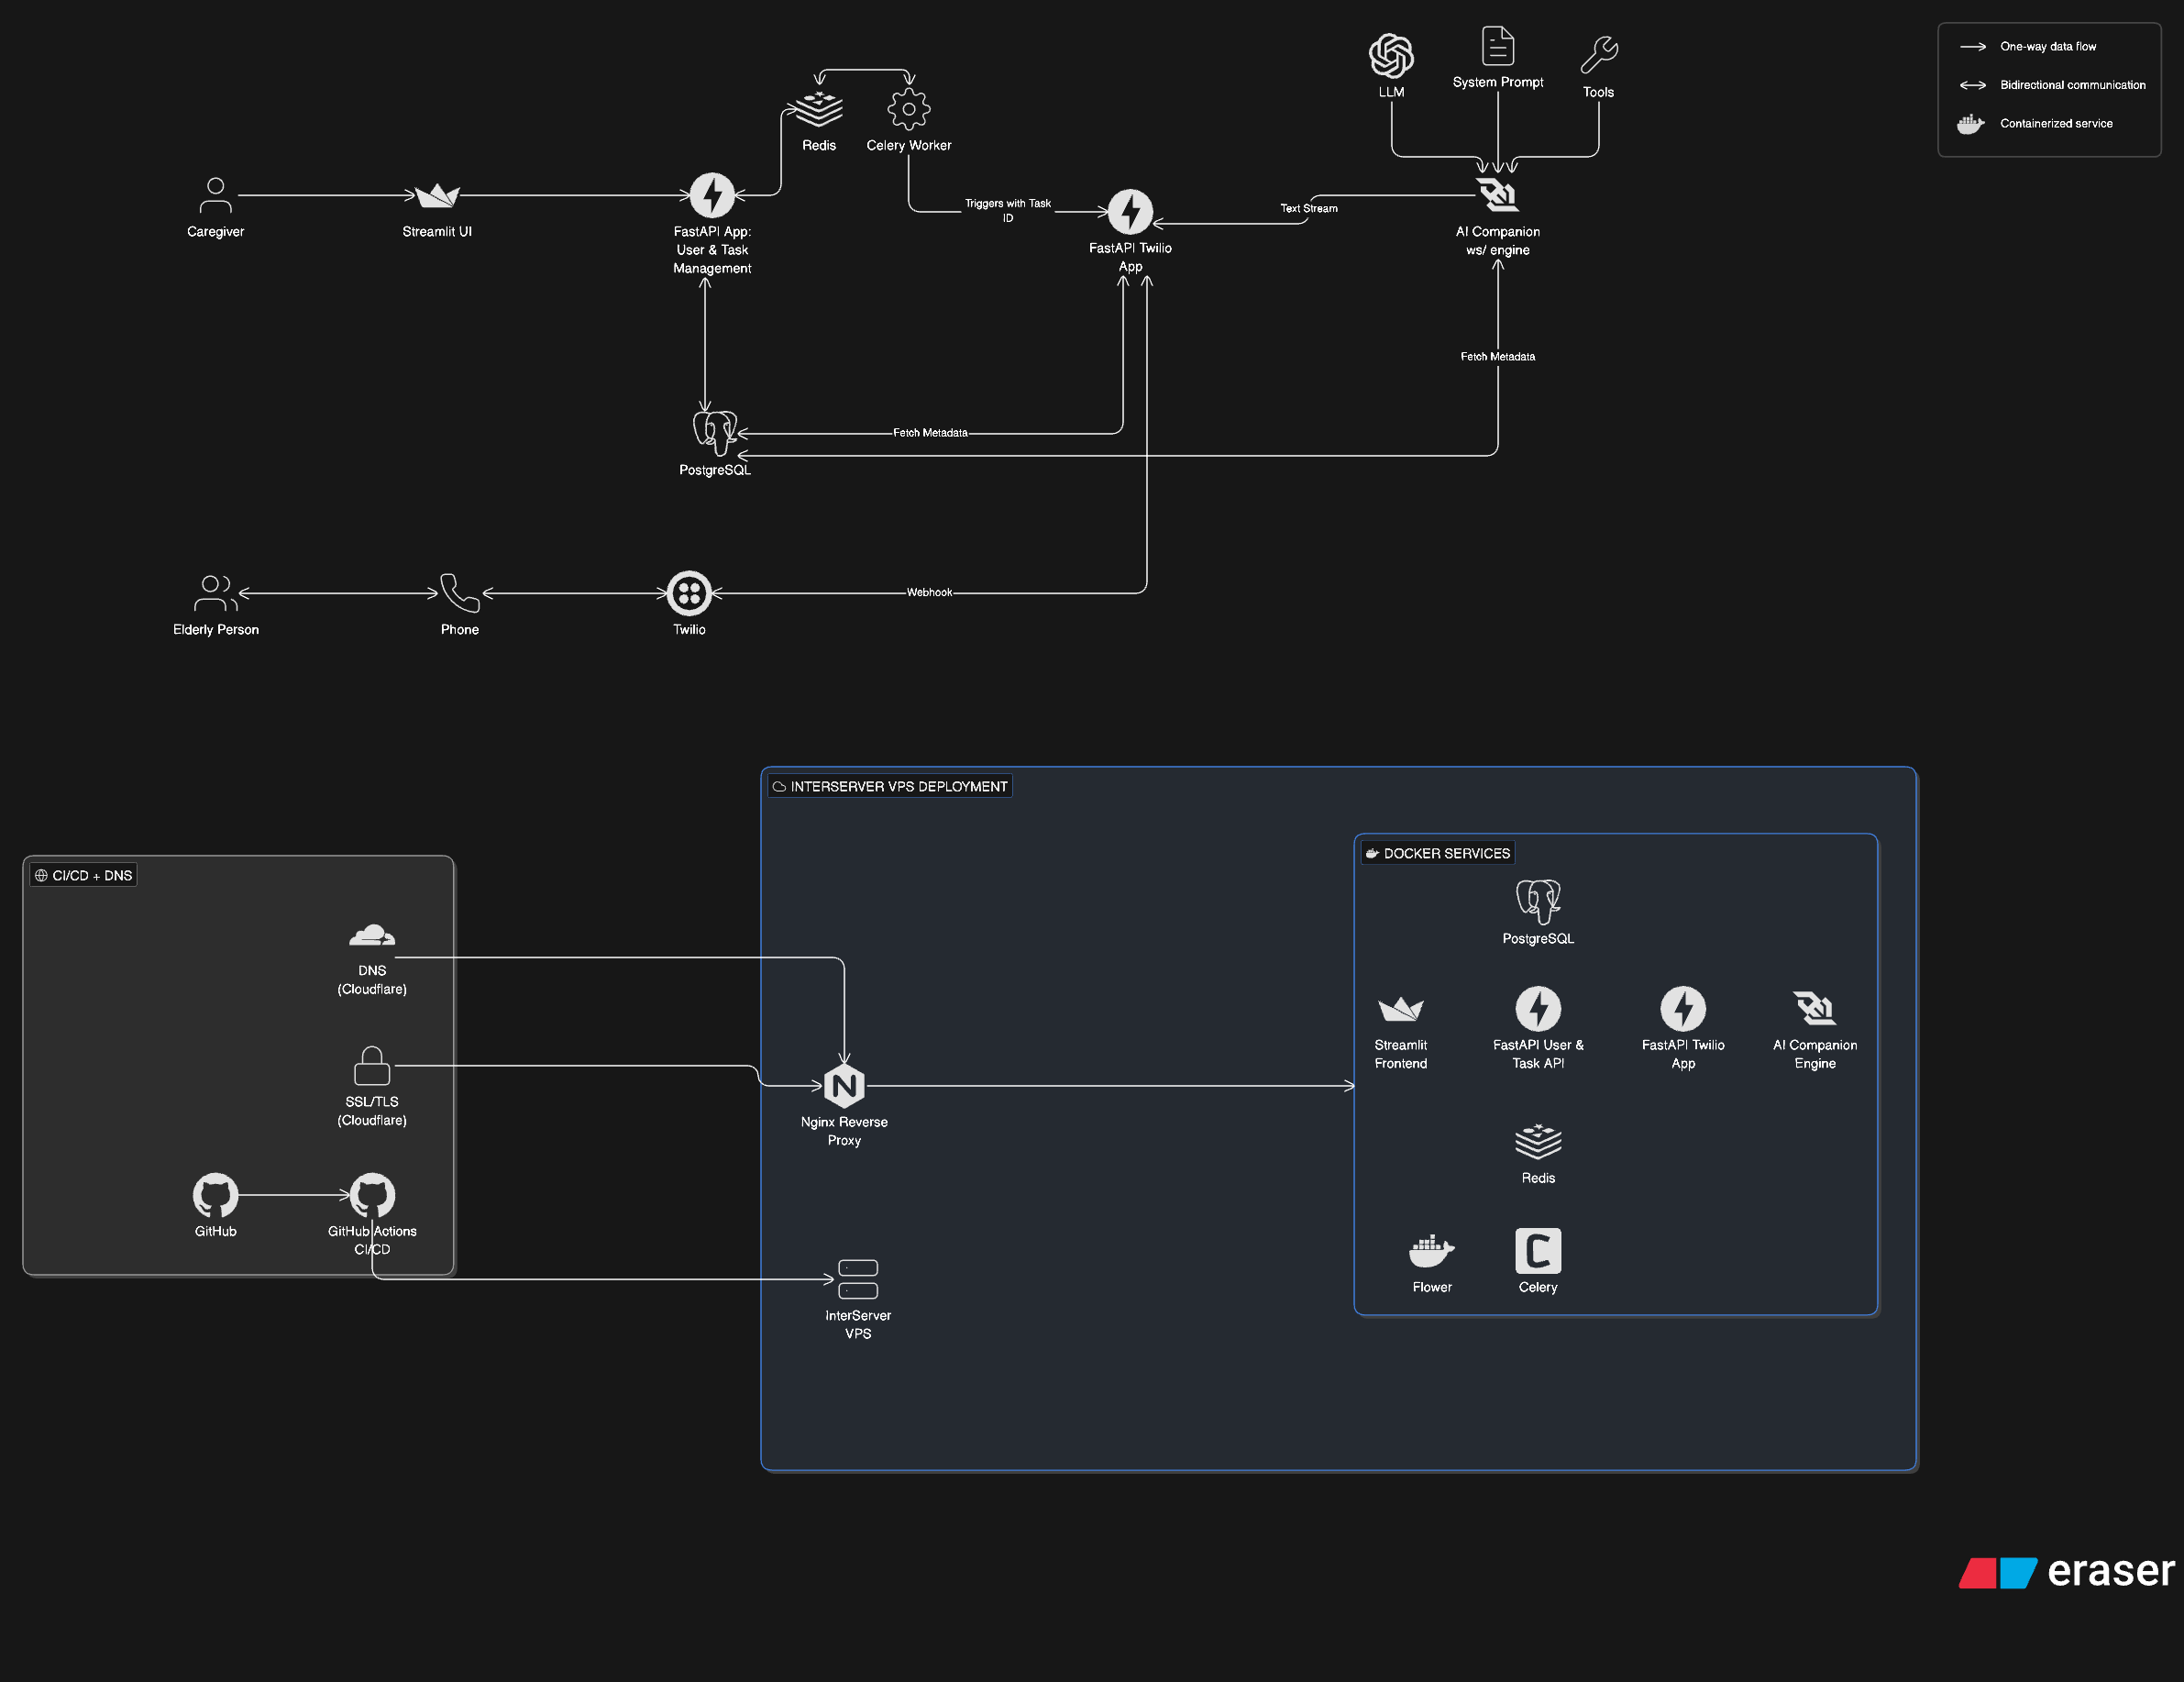The image size is (2184, 1682).
Task: Select the Twilio logo icon
Action: [689, 593]
